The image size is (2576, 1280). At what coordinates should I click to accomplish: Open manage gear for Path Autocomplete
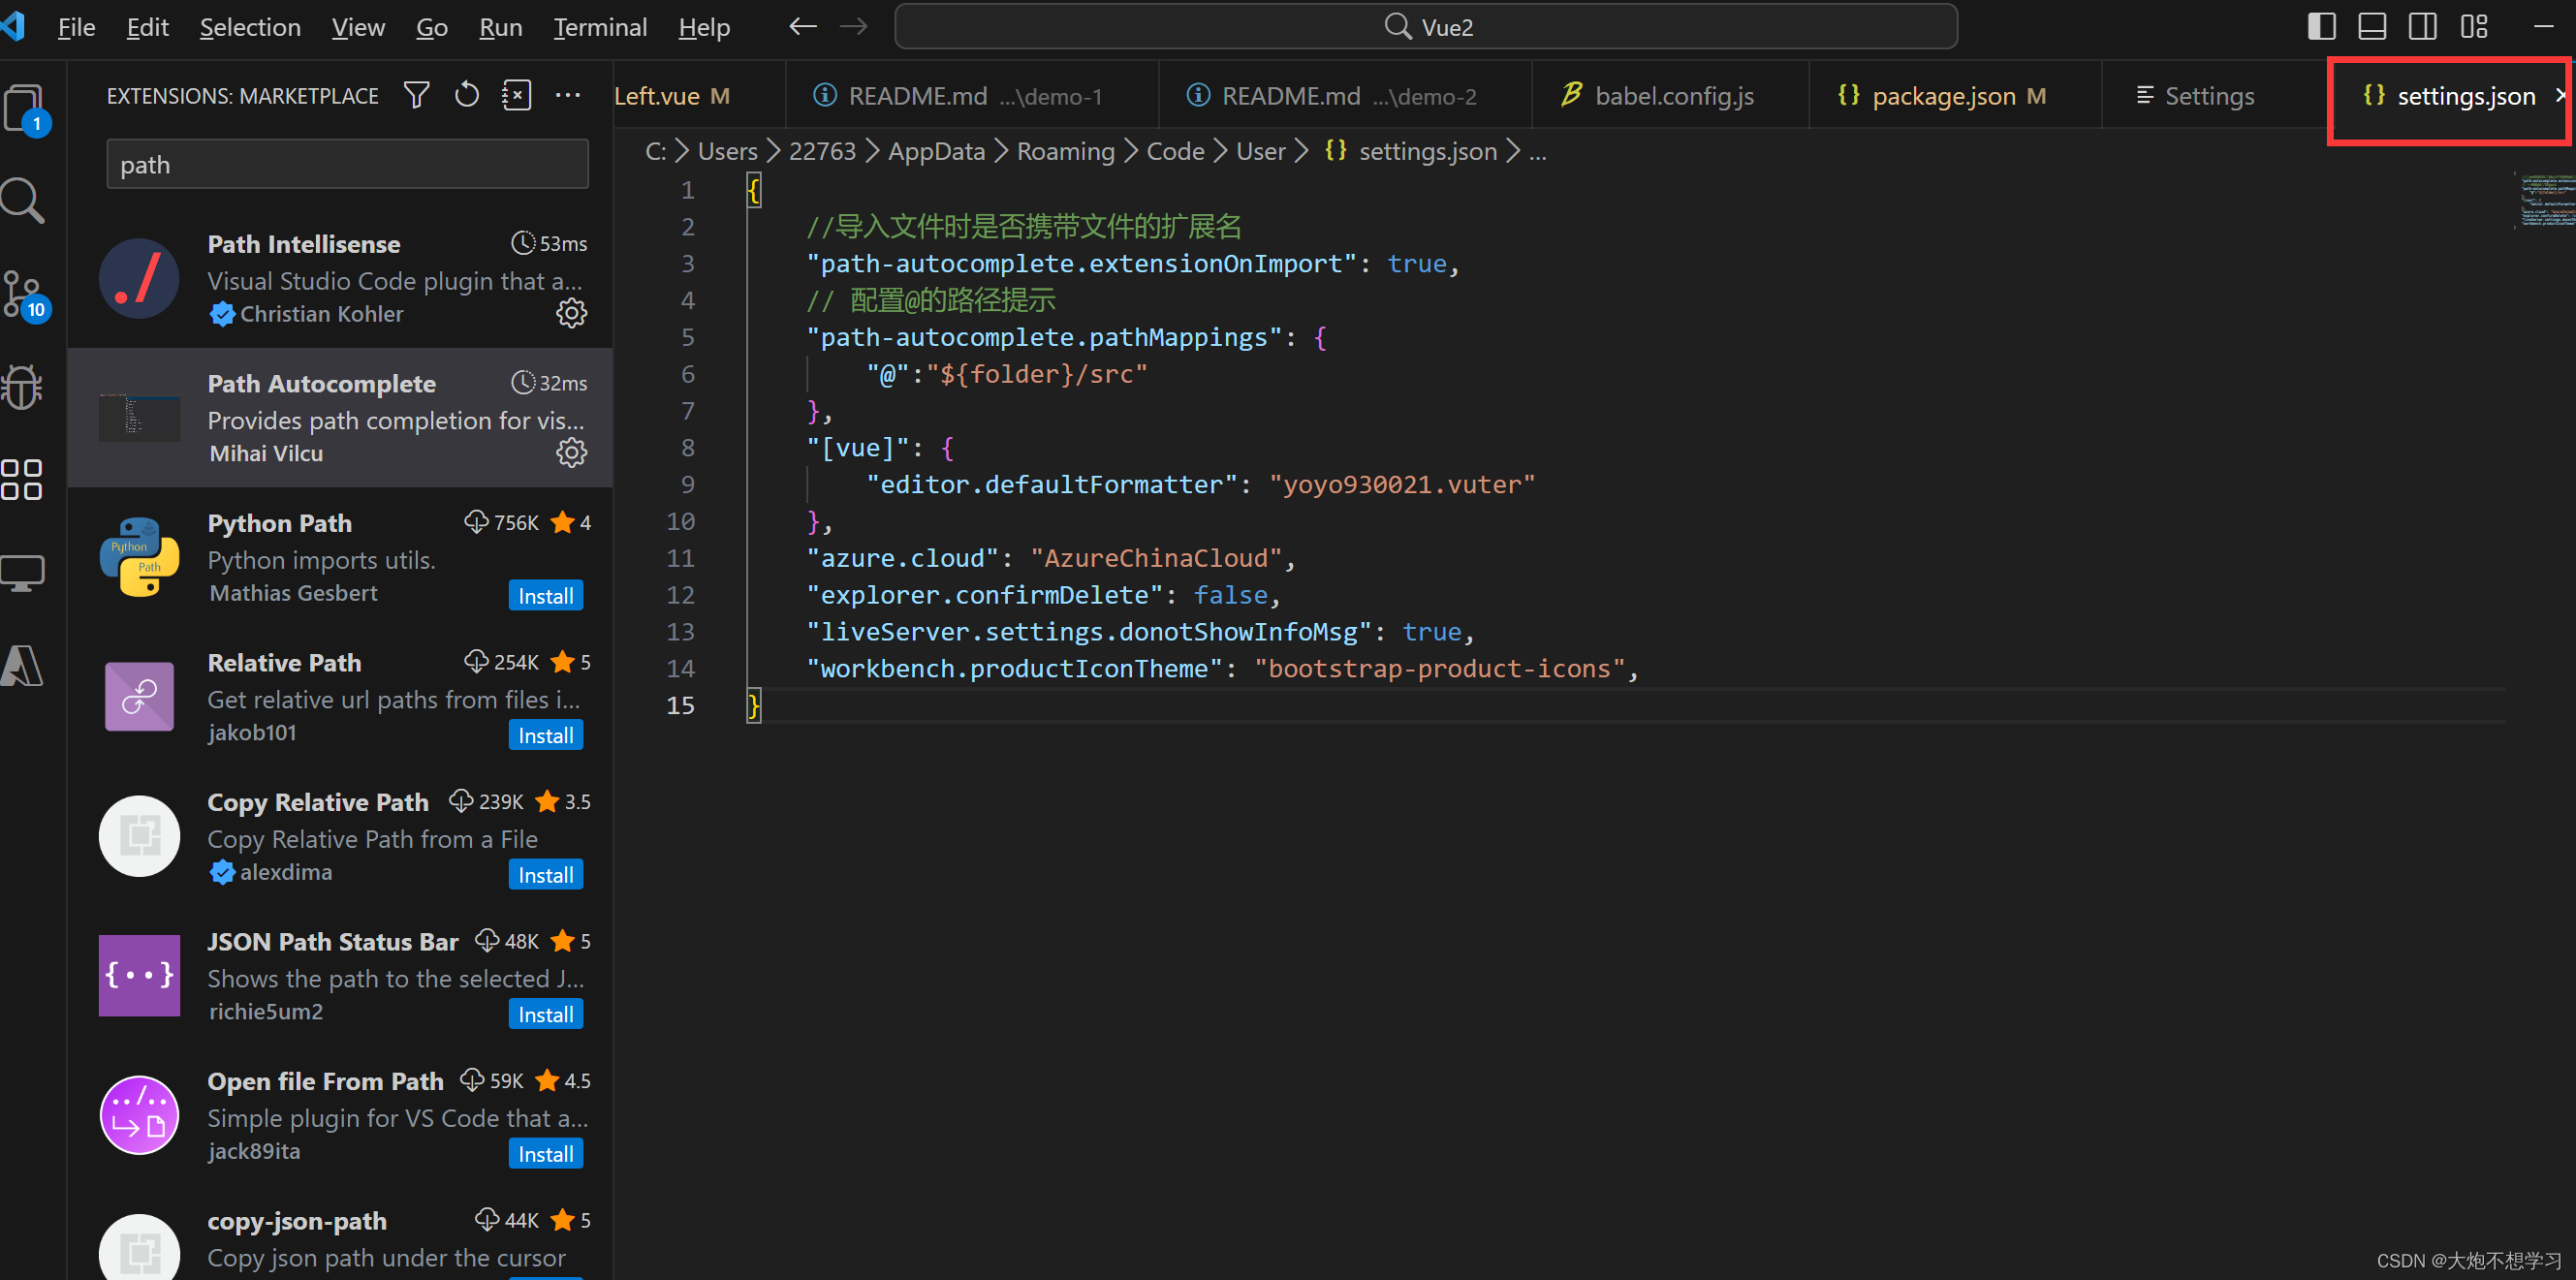(x=571, y=452)
